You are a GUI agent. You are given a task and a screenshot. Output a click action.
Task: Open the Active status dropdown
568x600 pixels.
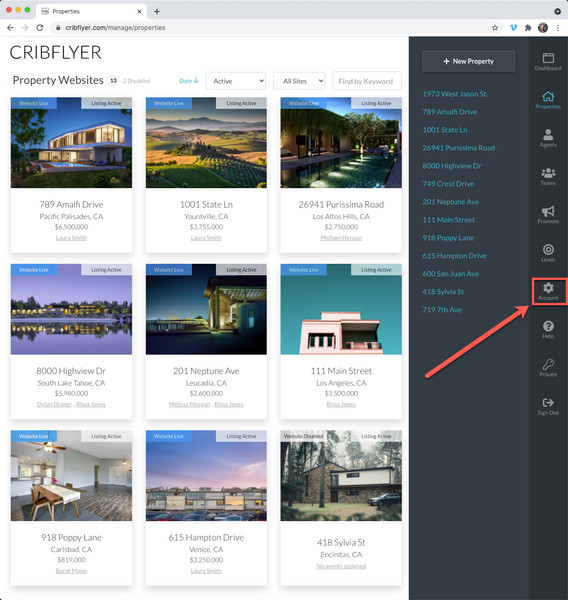[x=236, y=81]
